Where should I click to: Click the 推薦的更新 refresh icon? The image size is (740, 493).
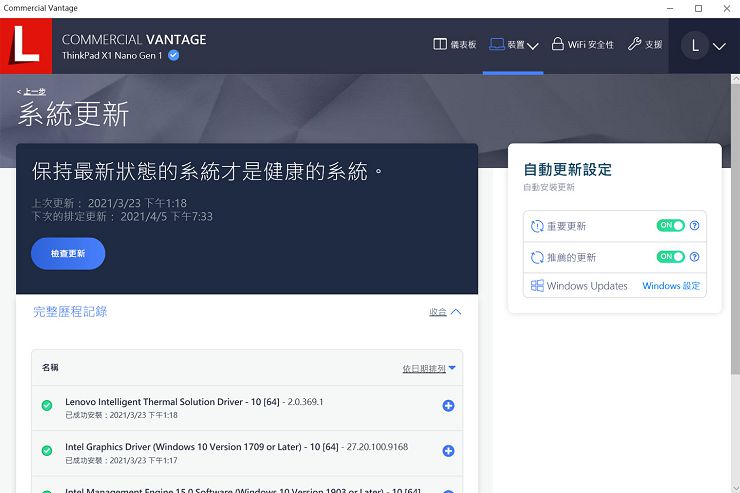point(537,258)
